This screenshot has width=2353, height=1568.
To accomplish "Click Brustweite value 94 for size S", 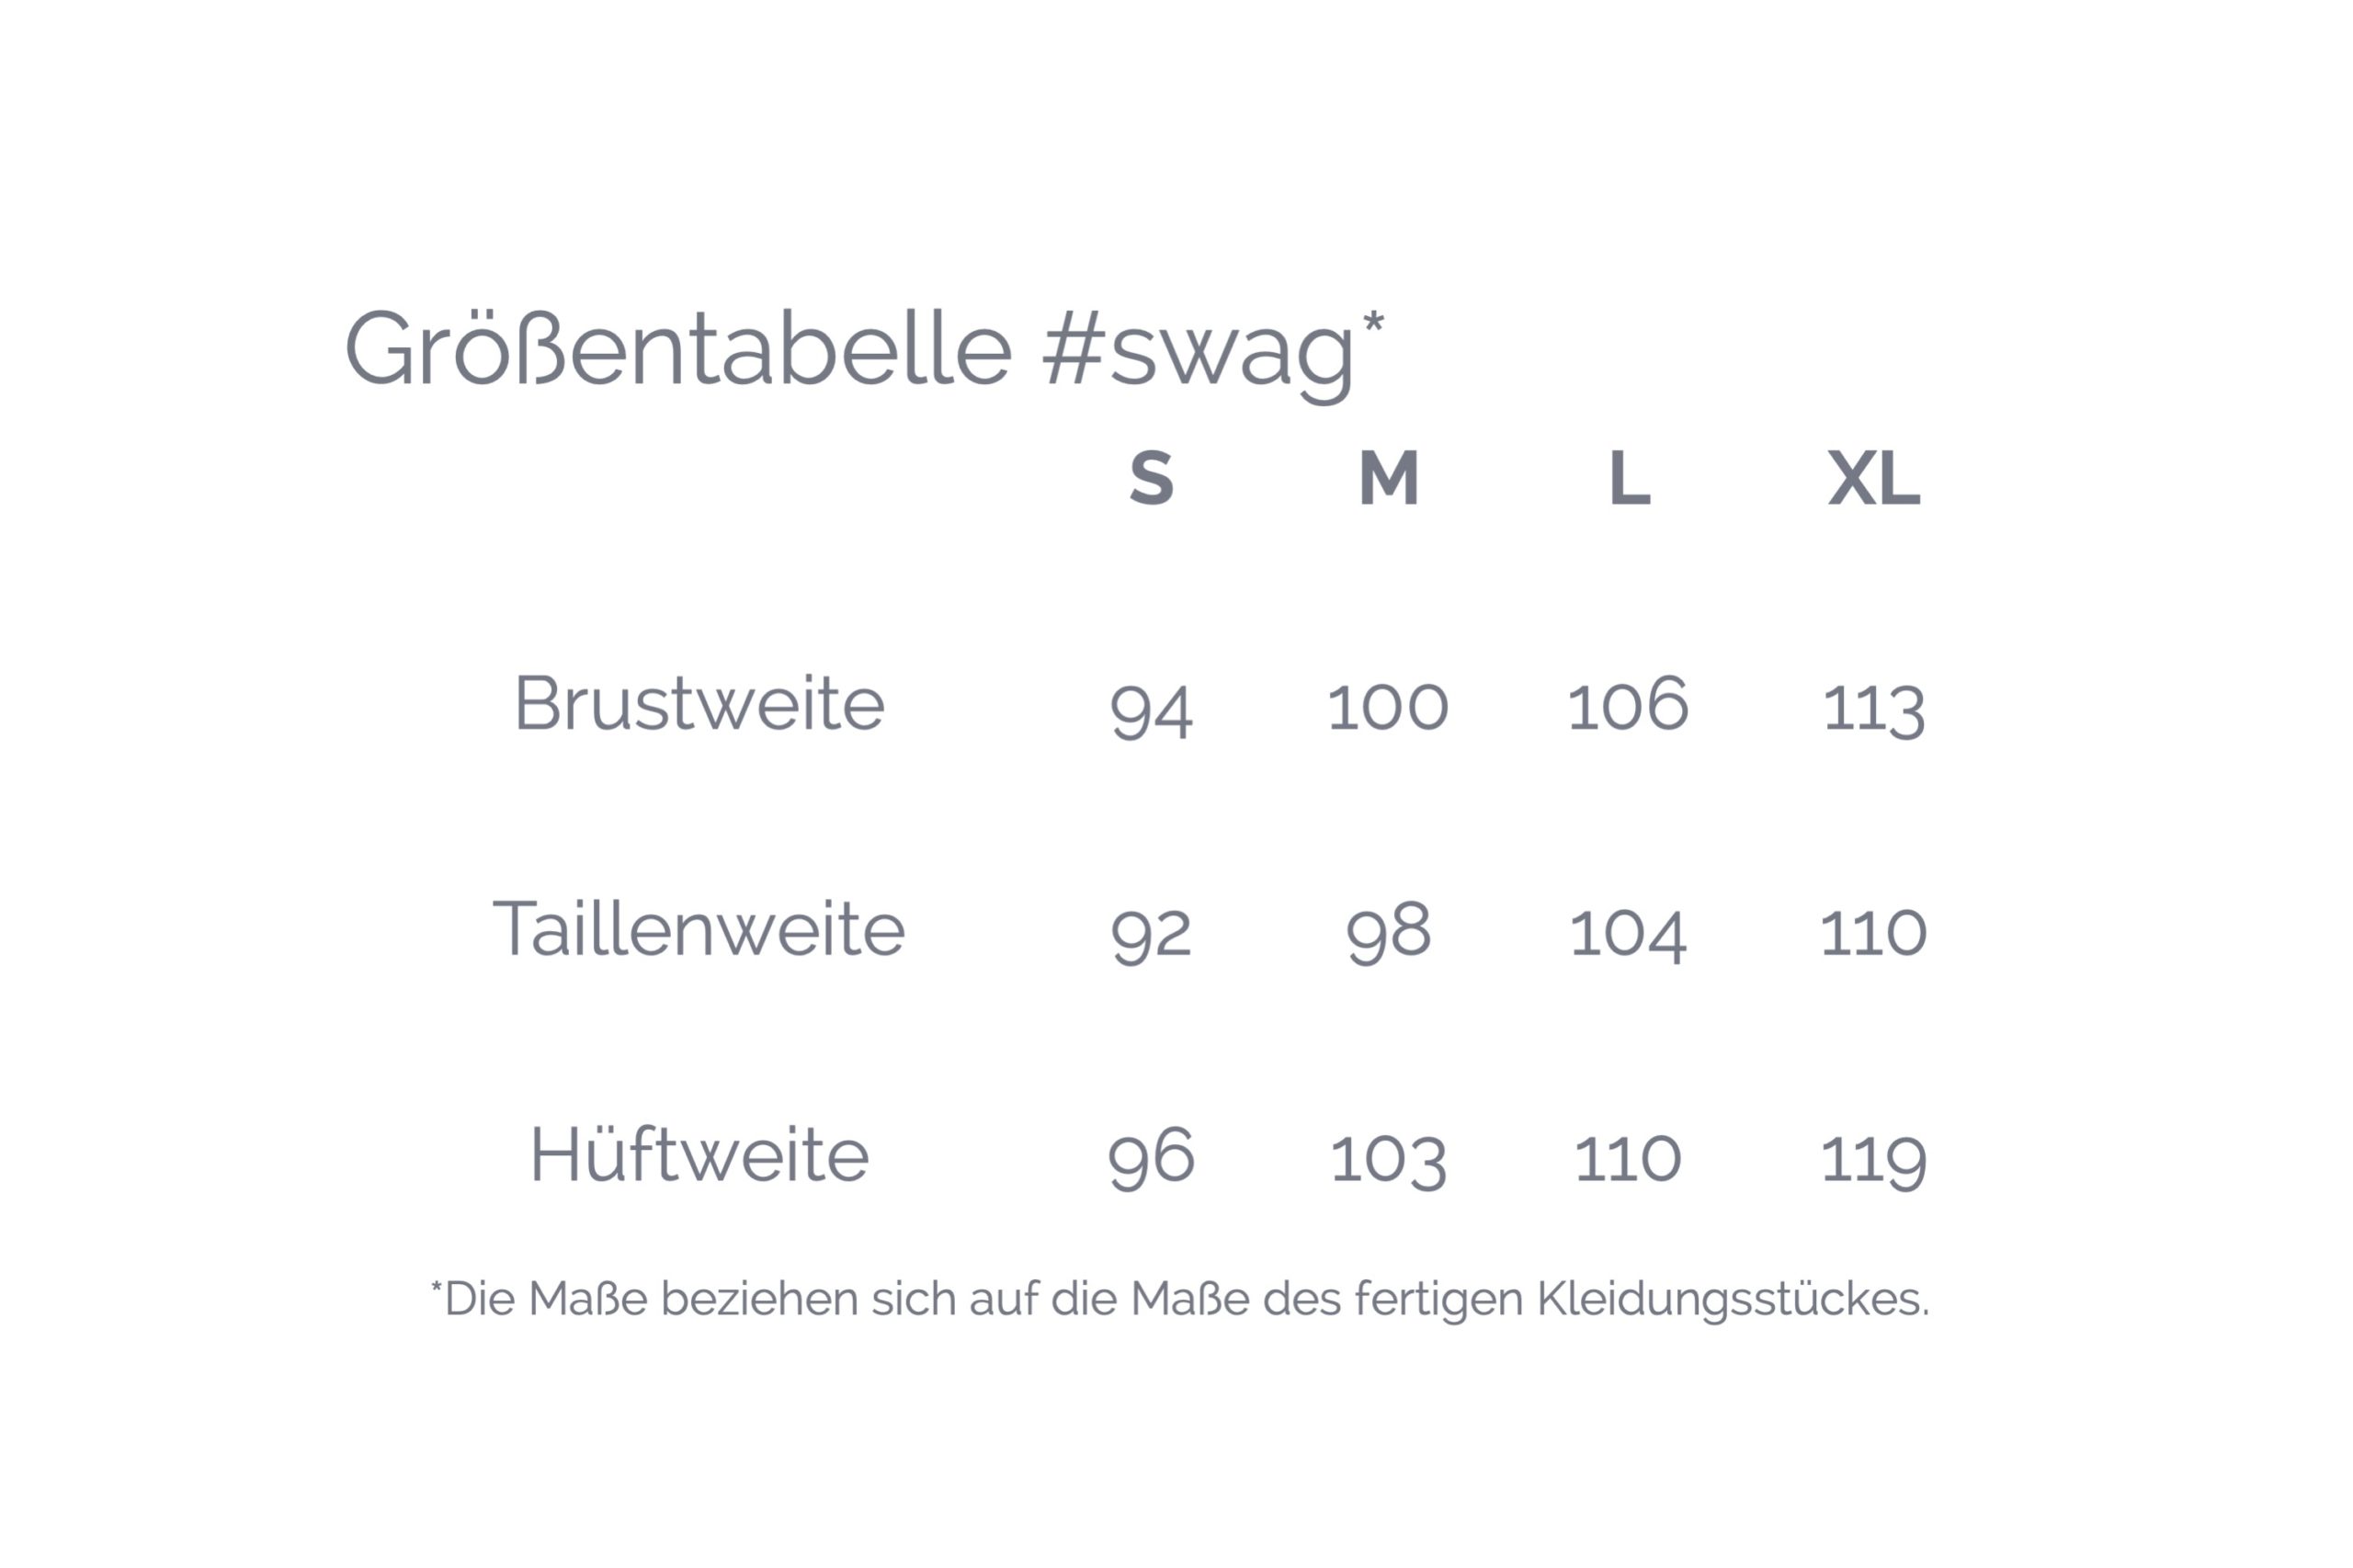I will click(1151, 708).
